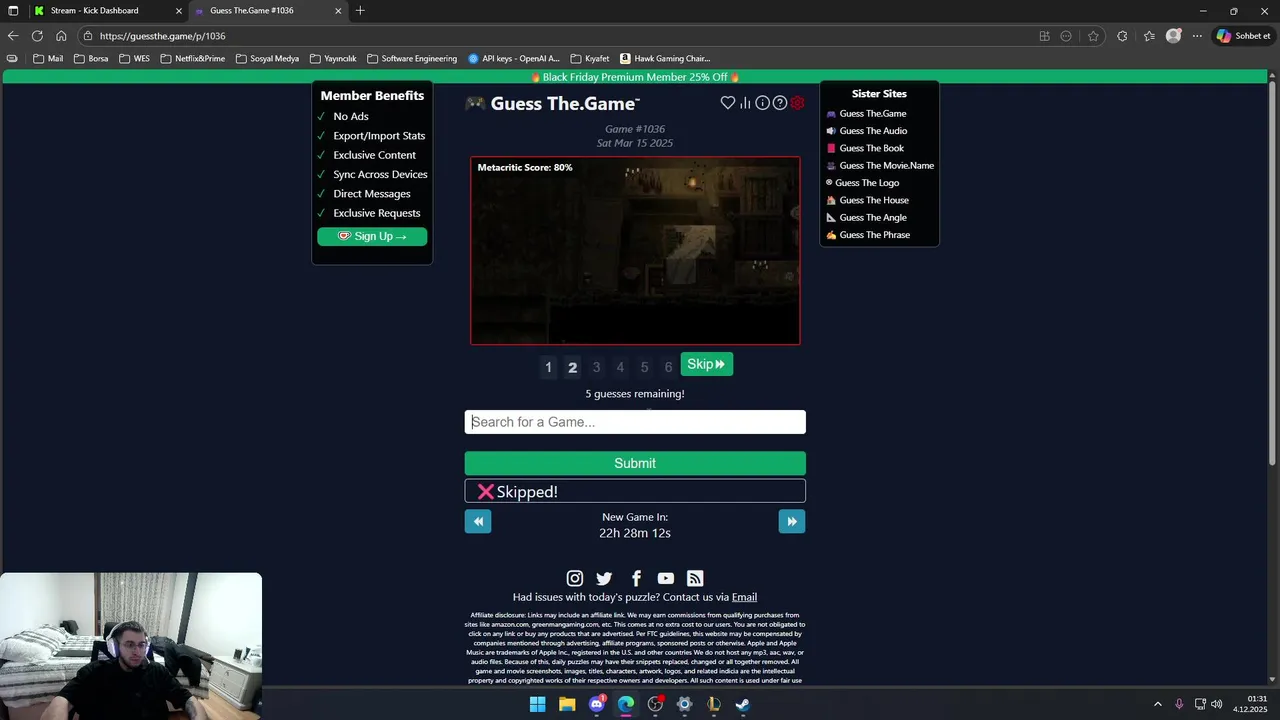Image resolution: width=1280 pixels, height=720 pixels.
Task: Open the Mail bookmarks folder
Action: 47,59
